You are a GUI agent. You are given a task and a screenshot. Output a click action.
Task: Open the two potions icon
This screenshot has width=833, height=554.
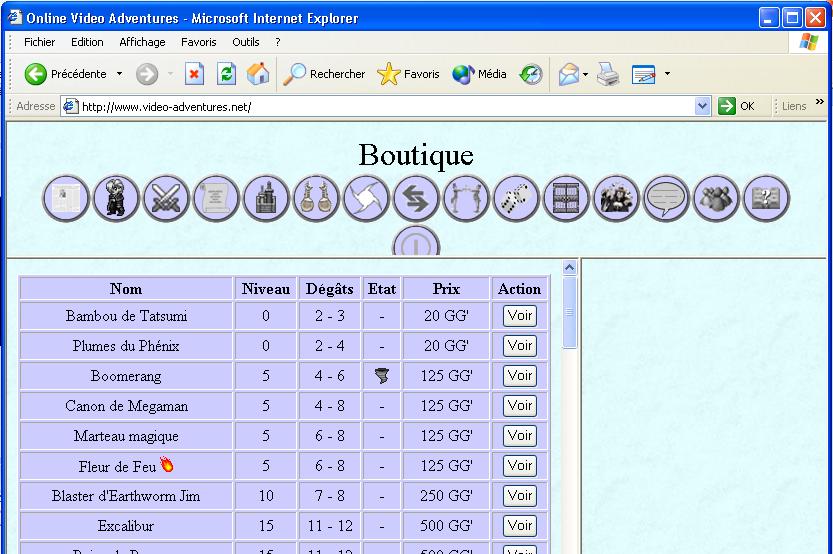316,199
